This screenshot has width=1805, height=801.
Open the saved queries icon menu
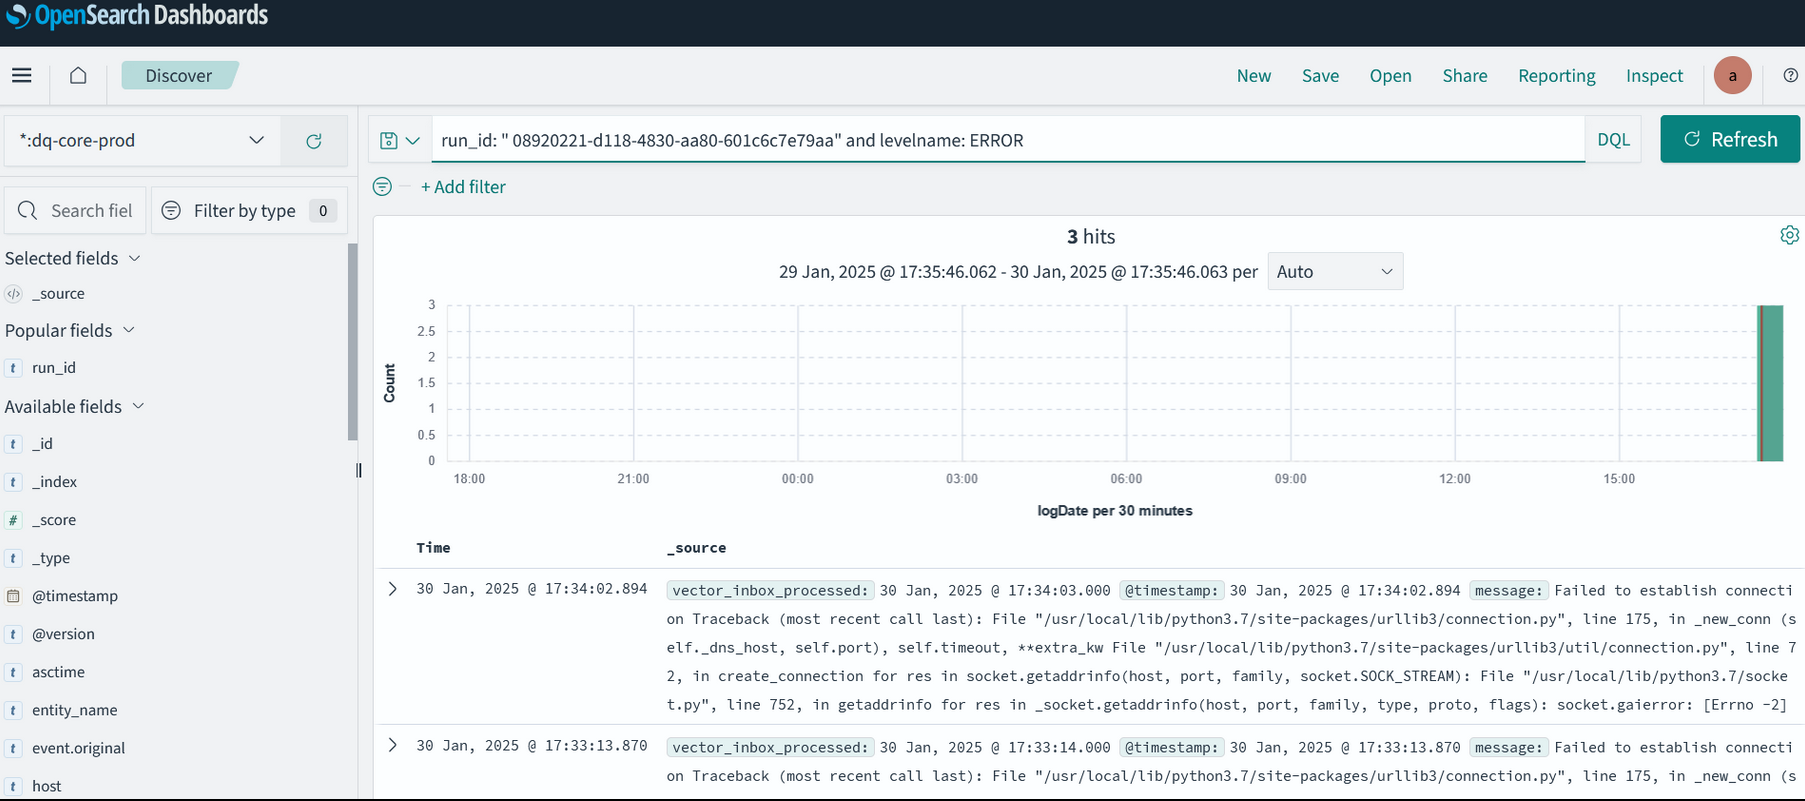point(399,141)
